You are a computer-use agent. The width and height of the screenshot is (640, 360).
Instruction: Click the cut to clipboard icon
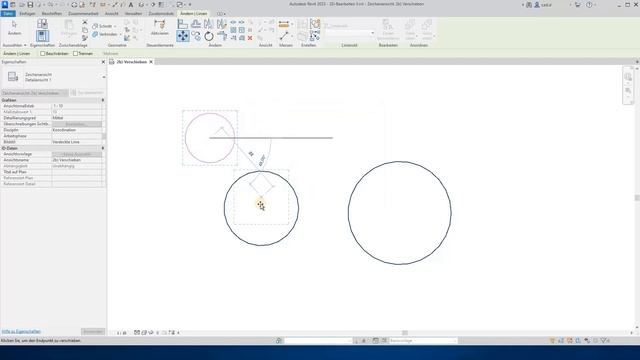pyautogui.click(x=85, y=22)
